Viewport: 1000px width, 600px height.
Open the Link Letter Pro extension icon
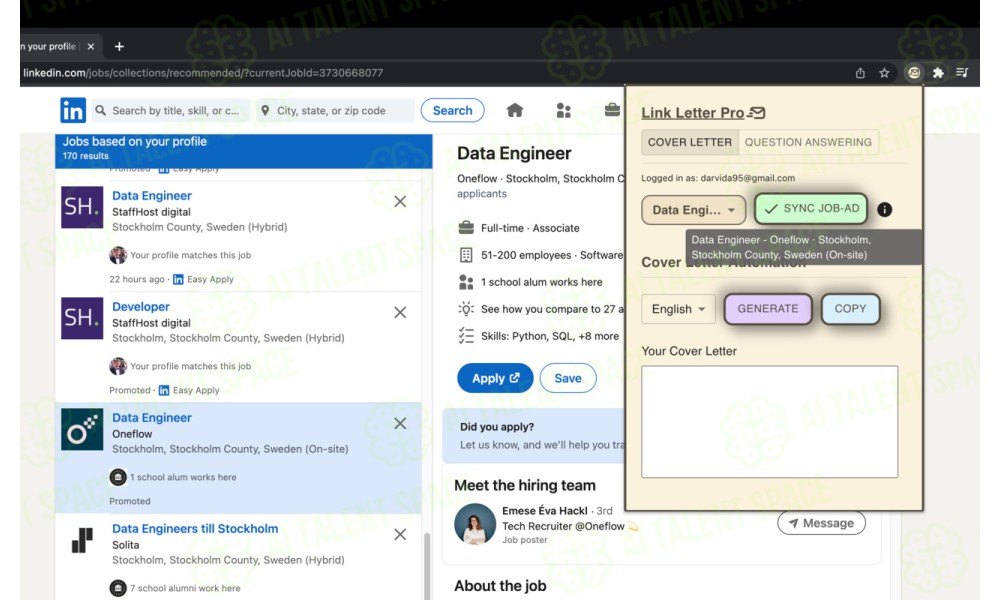[914, 73]
